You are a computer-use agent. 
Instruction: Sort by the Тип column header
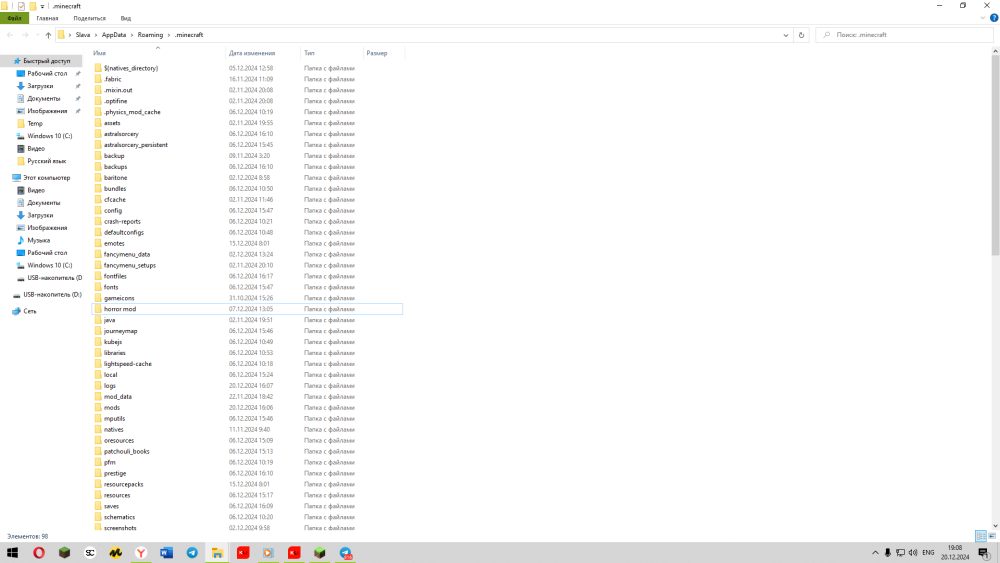pos(309,53)
